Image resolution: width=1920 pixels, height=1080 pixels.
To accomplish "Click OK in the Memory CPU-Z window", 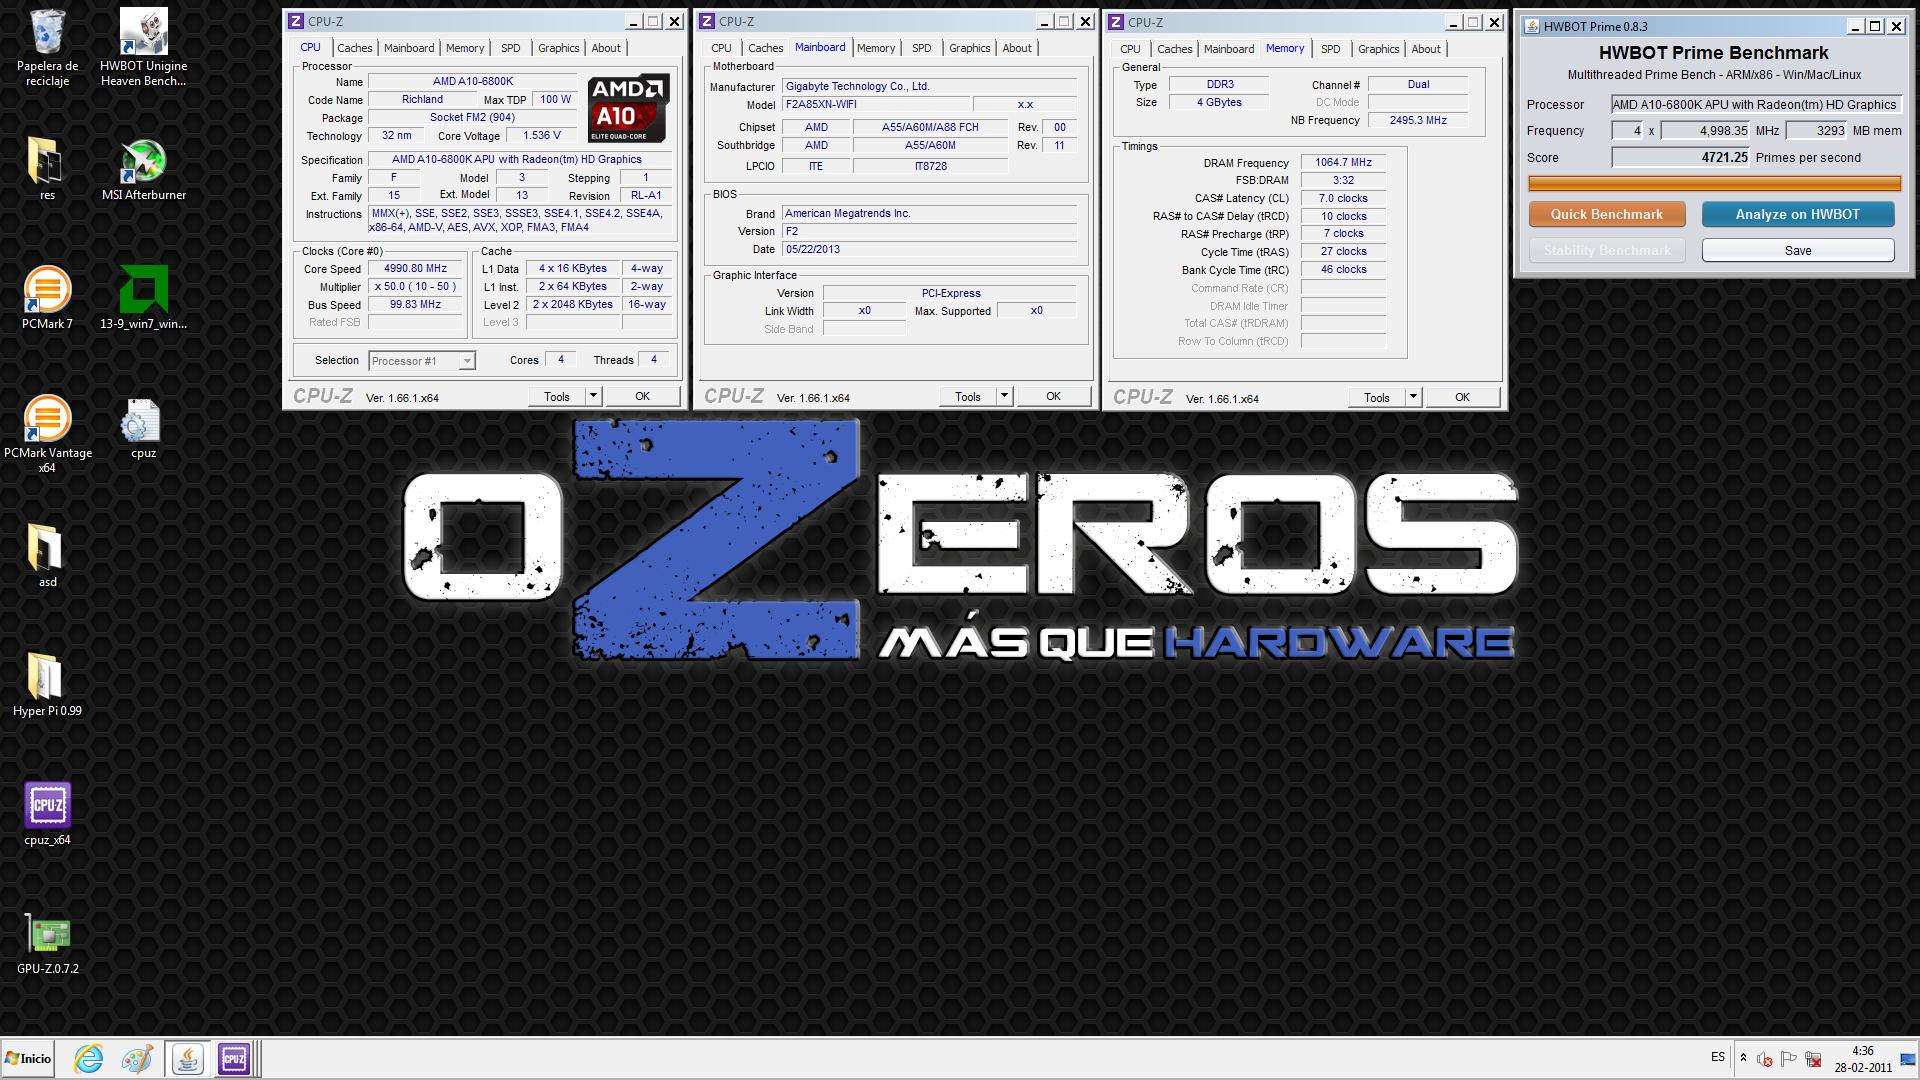I will [x=1462, y=398].
